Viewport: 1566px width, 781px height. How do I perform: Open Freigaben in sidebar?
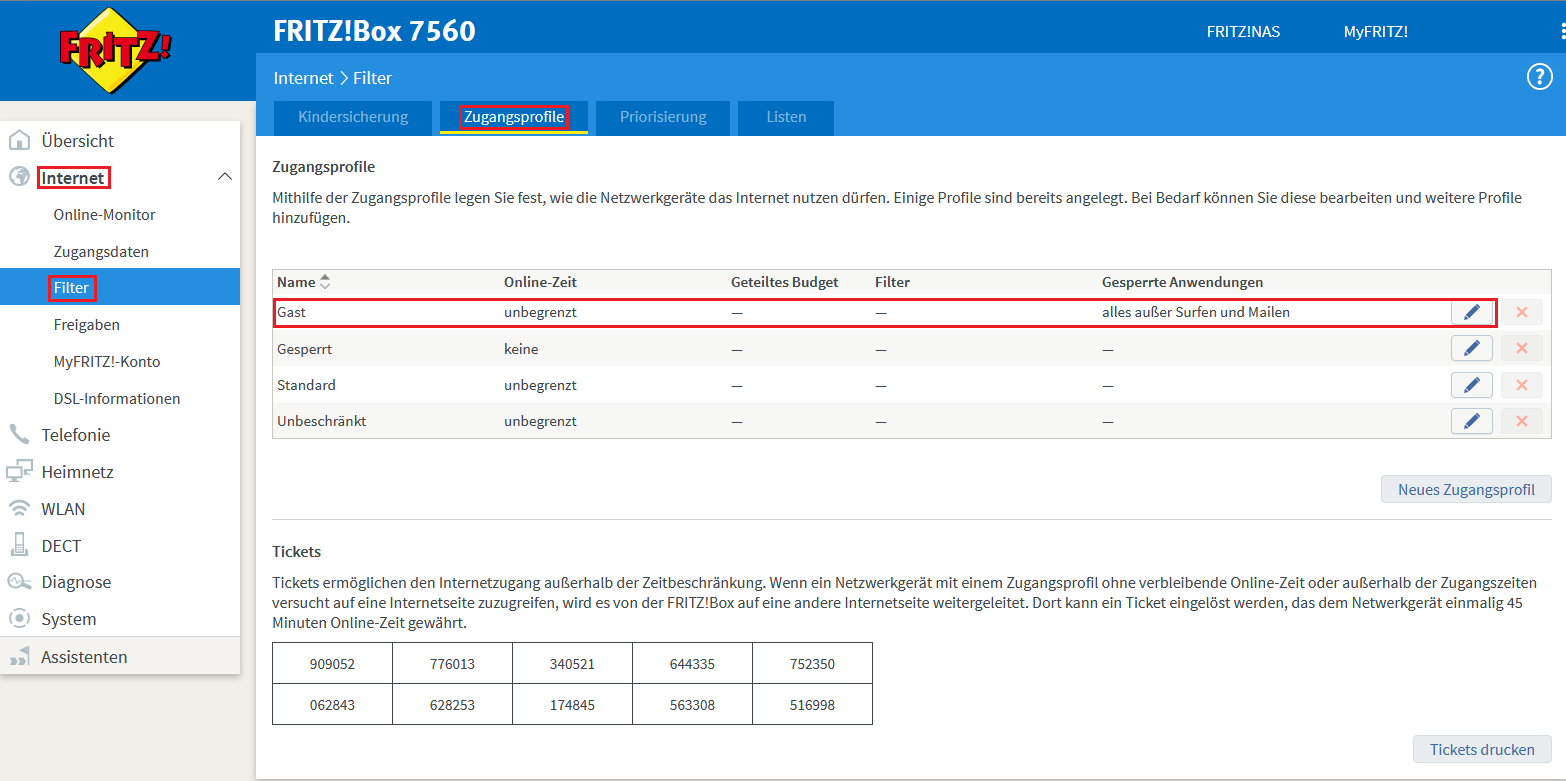pyautogui.click(x=87, y=325)
